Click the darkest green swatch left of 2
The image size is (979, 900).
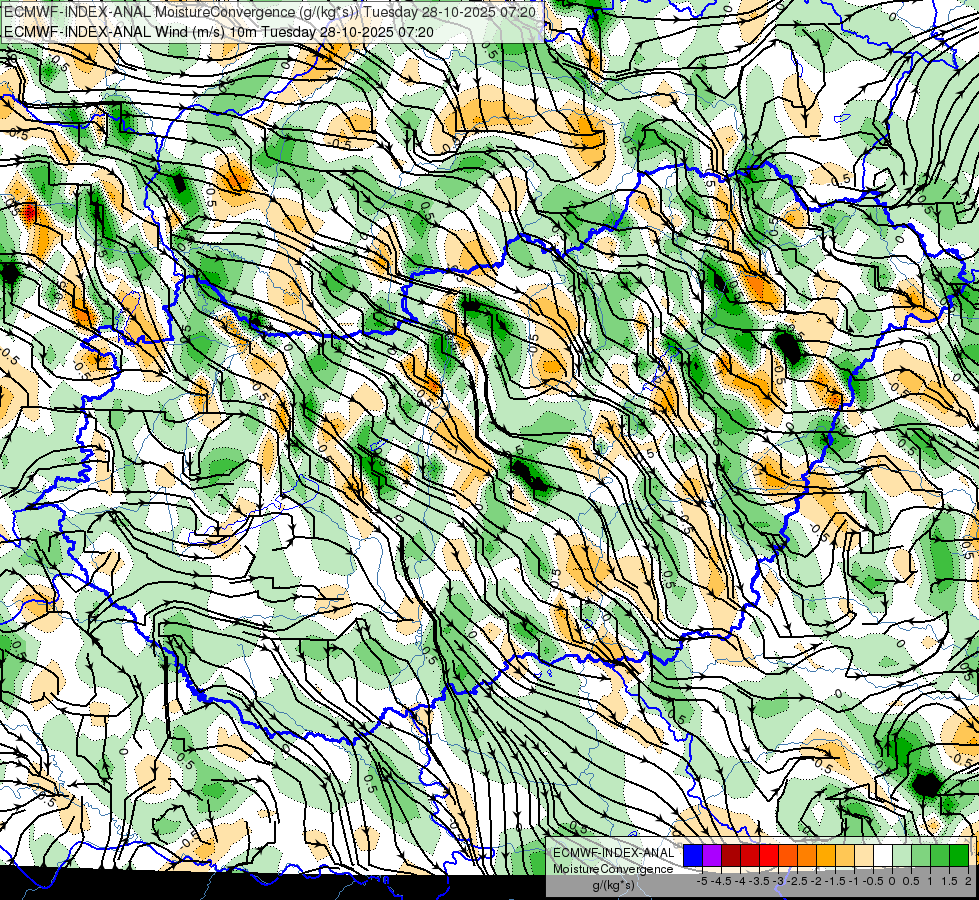[x=959, y=855]
